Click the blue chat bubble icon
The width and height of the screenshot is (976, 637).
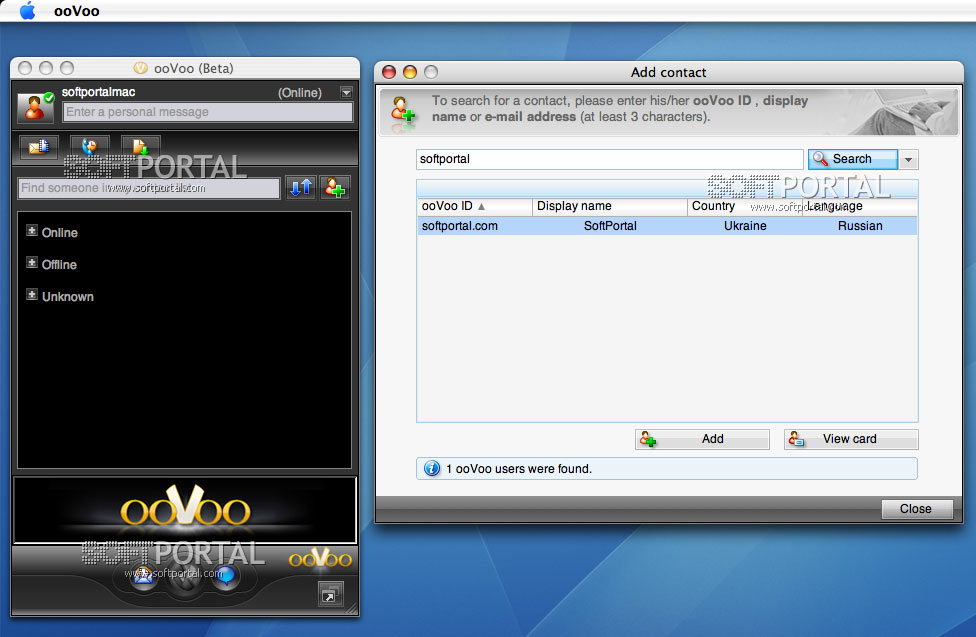(x=225, y=576)
